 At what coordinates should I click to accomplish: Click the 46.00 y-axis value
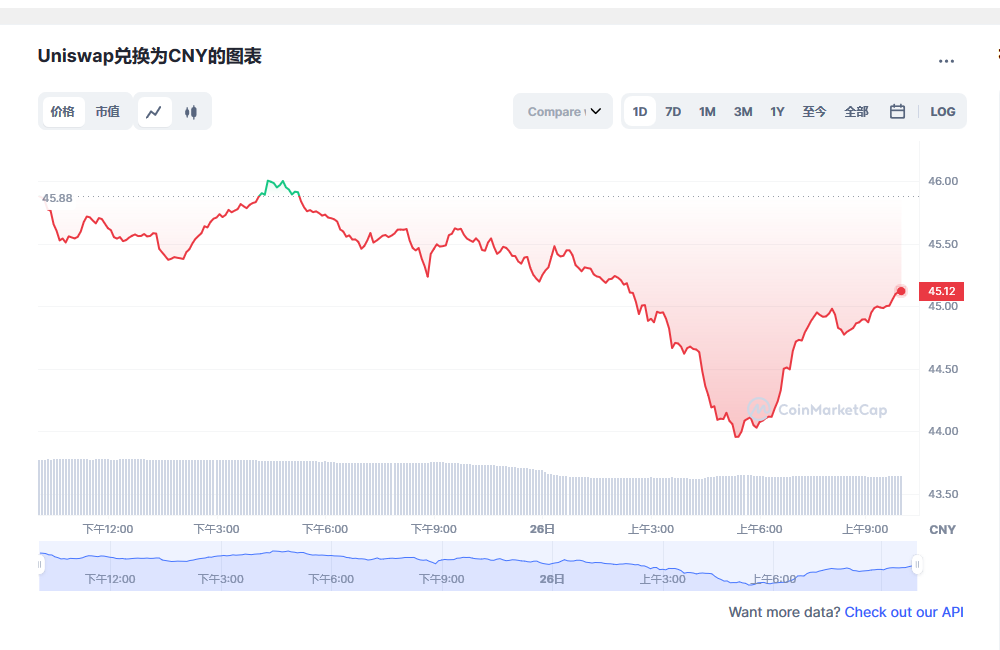[x=943, y=181]
